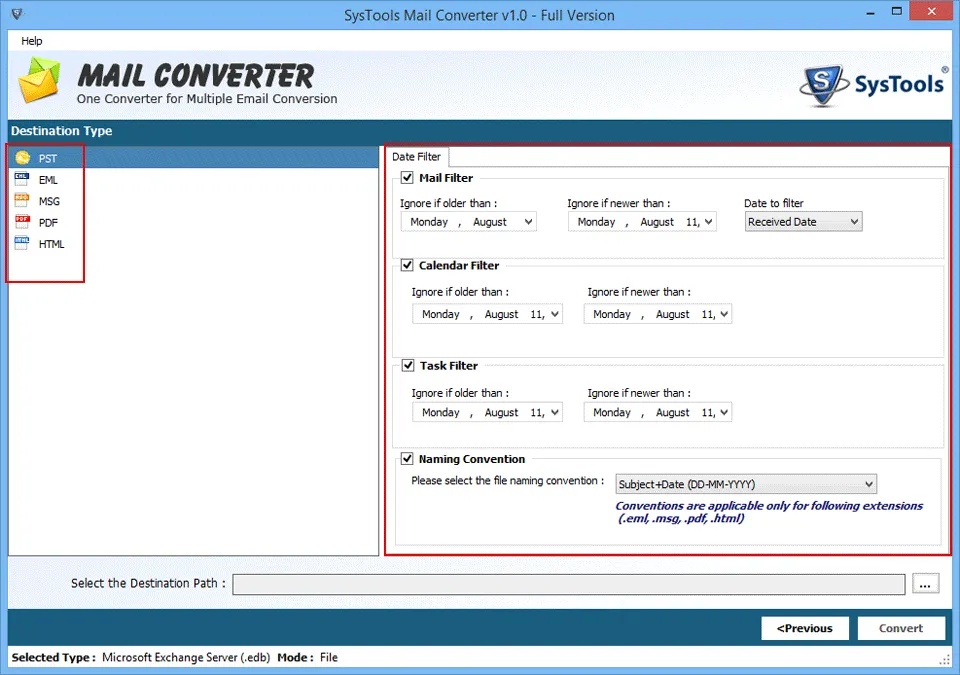Click the SysTools shield logo
Image resolution: width=960 pixels, height=675 pixels.
[x=823, y=86]
